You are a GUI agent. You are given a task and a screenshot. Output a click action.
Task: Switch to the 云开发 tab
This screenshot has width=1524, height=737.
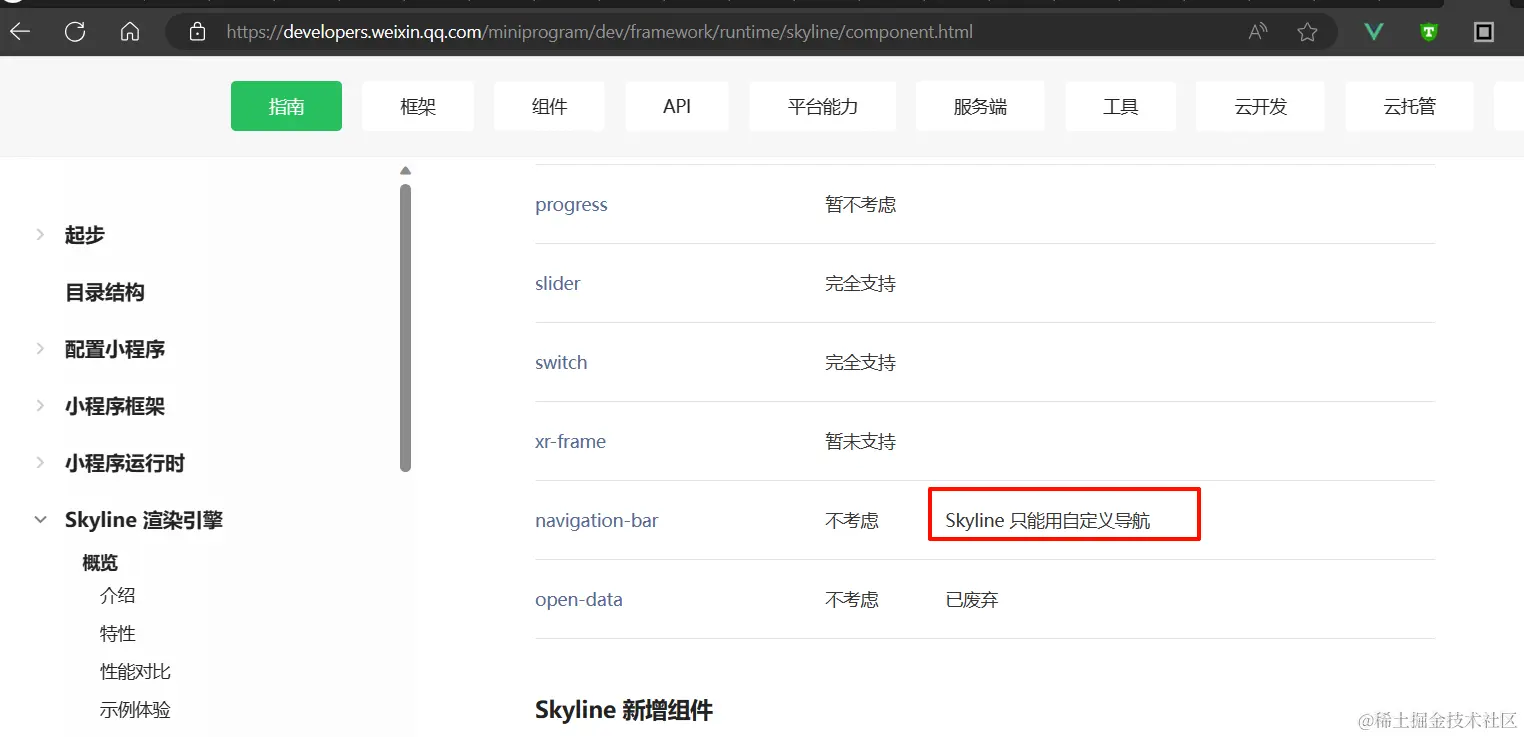(x=1260, y=105)
